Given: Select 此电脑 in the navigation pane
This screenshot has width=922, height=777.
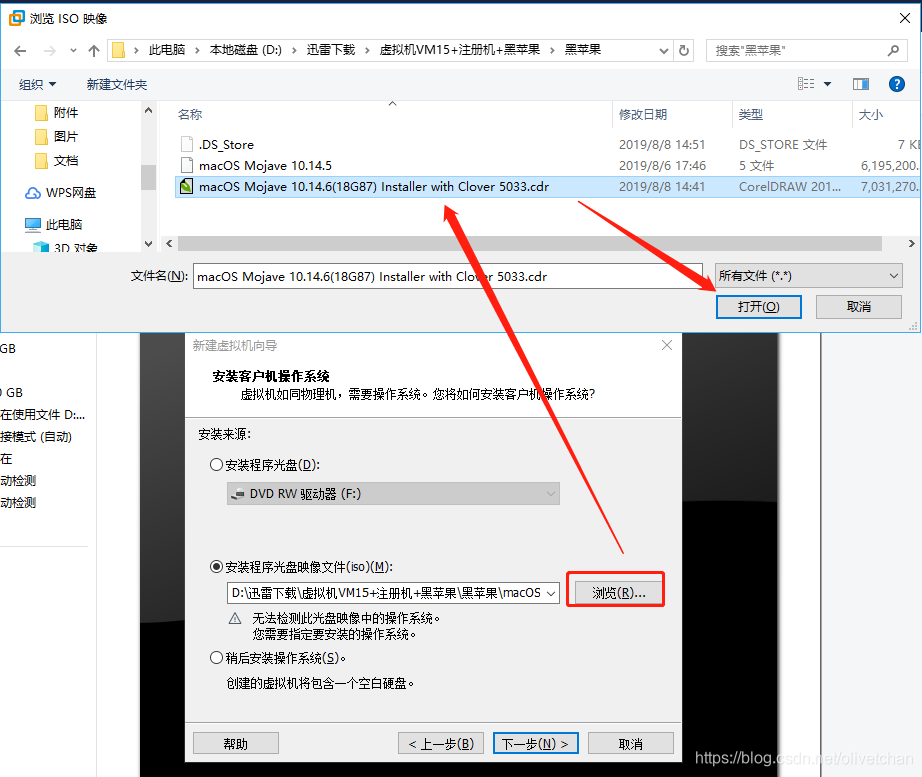Looking at the screenshot, I should (53, 224).
